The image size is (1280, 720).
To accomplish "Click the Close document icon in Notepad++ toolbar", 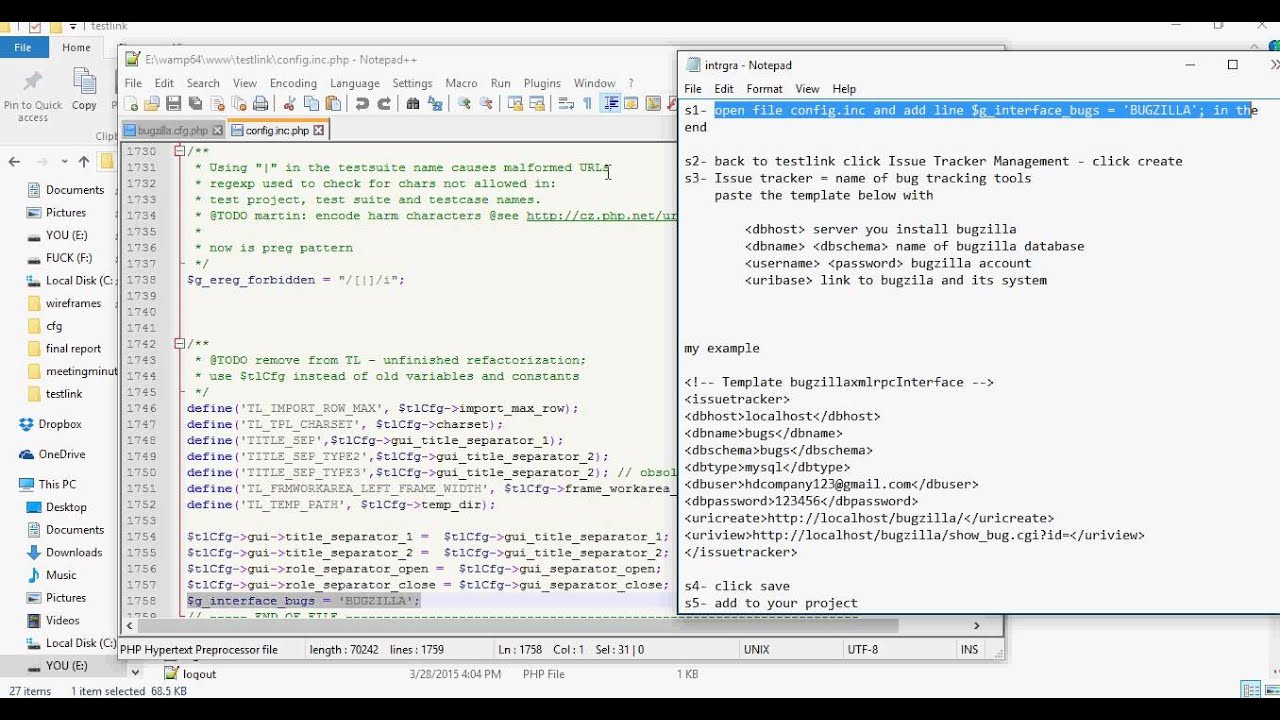I will click(217, 103).
